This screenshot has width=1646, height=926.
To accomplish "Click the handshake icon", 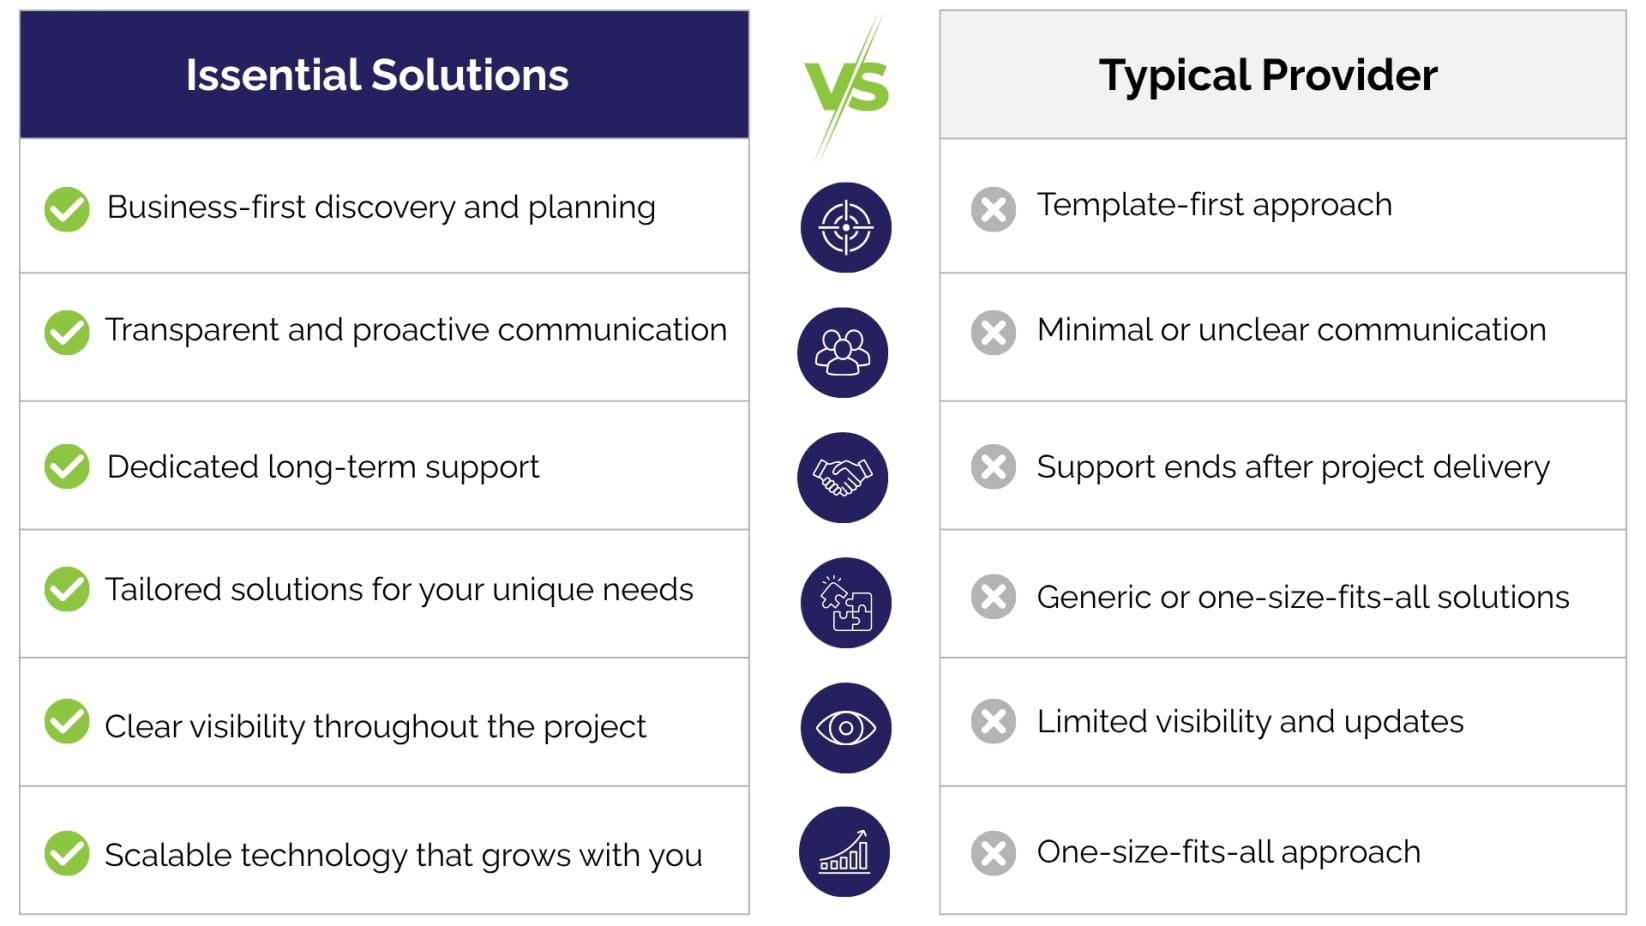I will click(843, 477).
